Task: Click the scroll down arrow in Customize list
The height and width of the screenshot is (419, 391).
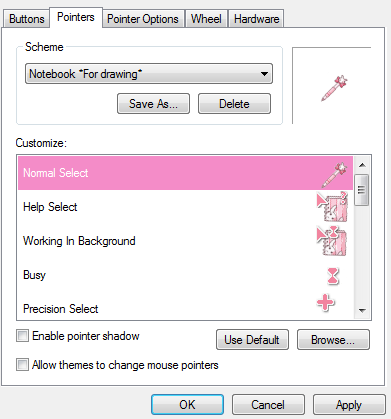Action: tap(362, 310)
